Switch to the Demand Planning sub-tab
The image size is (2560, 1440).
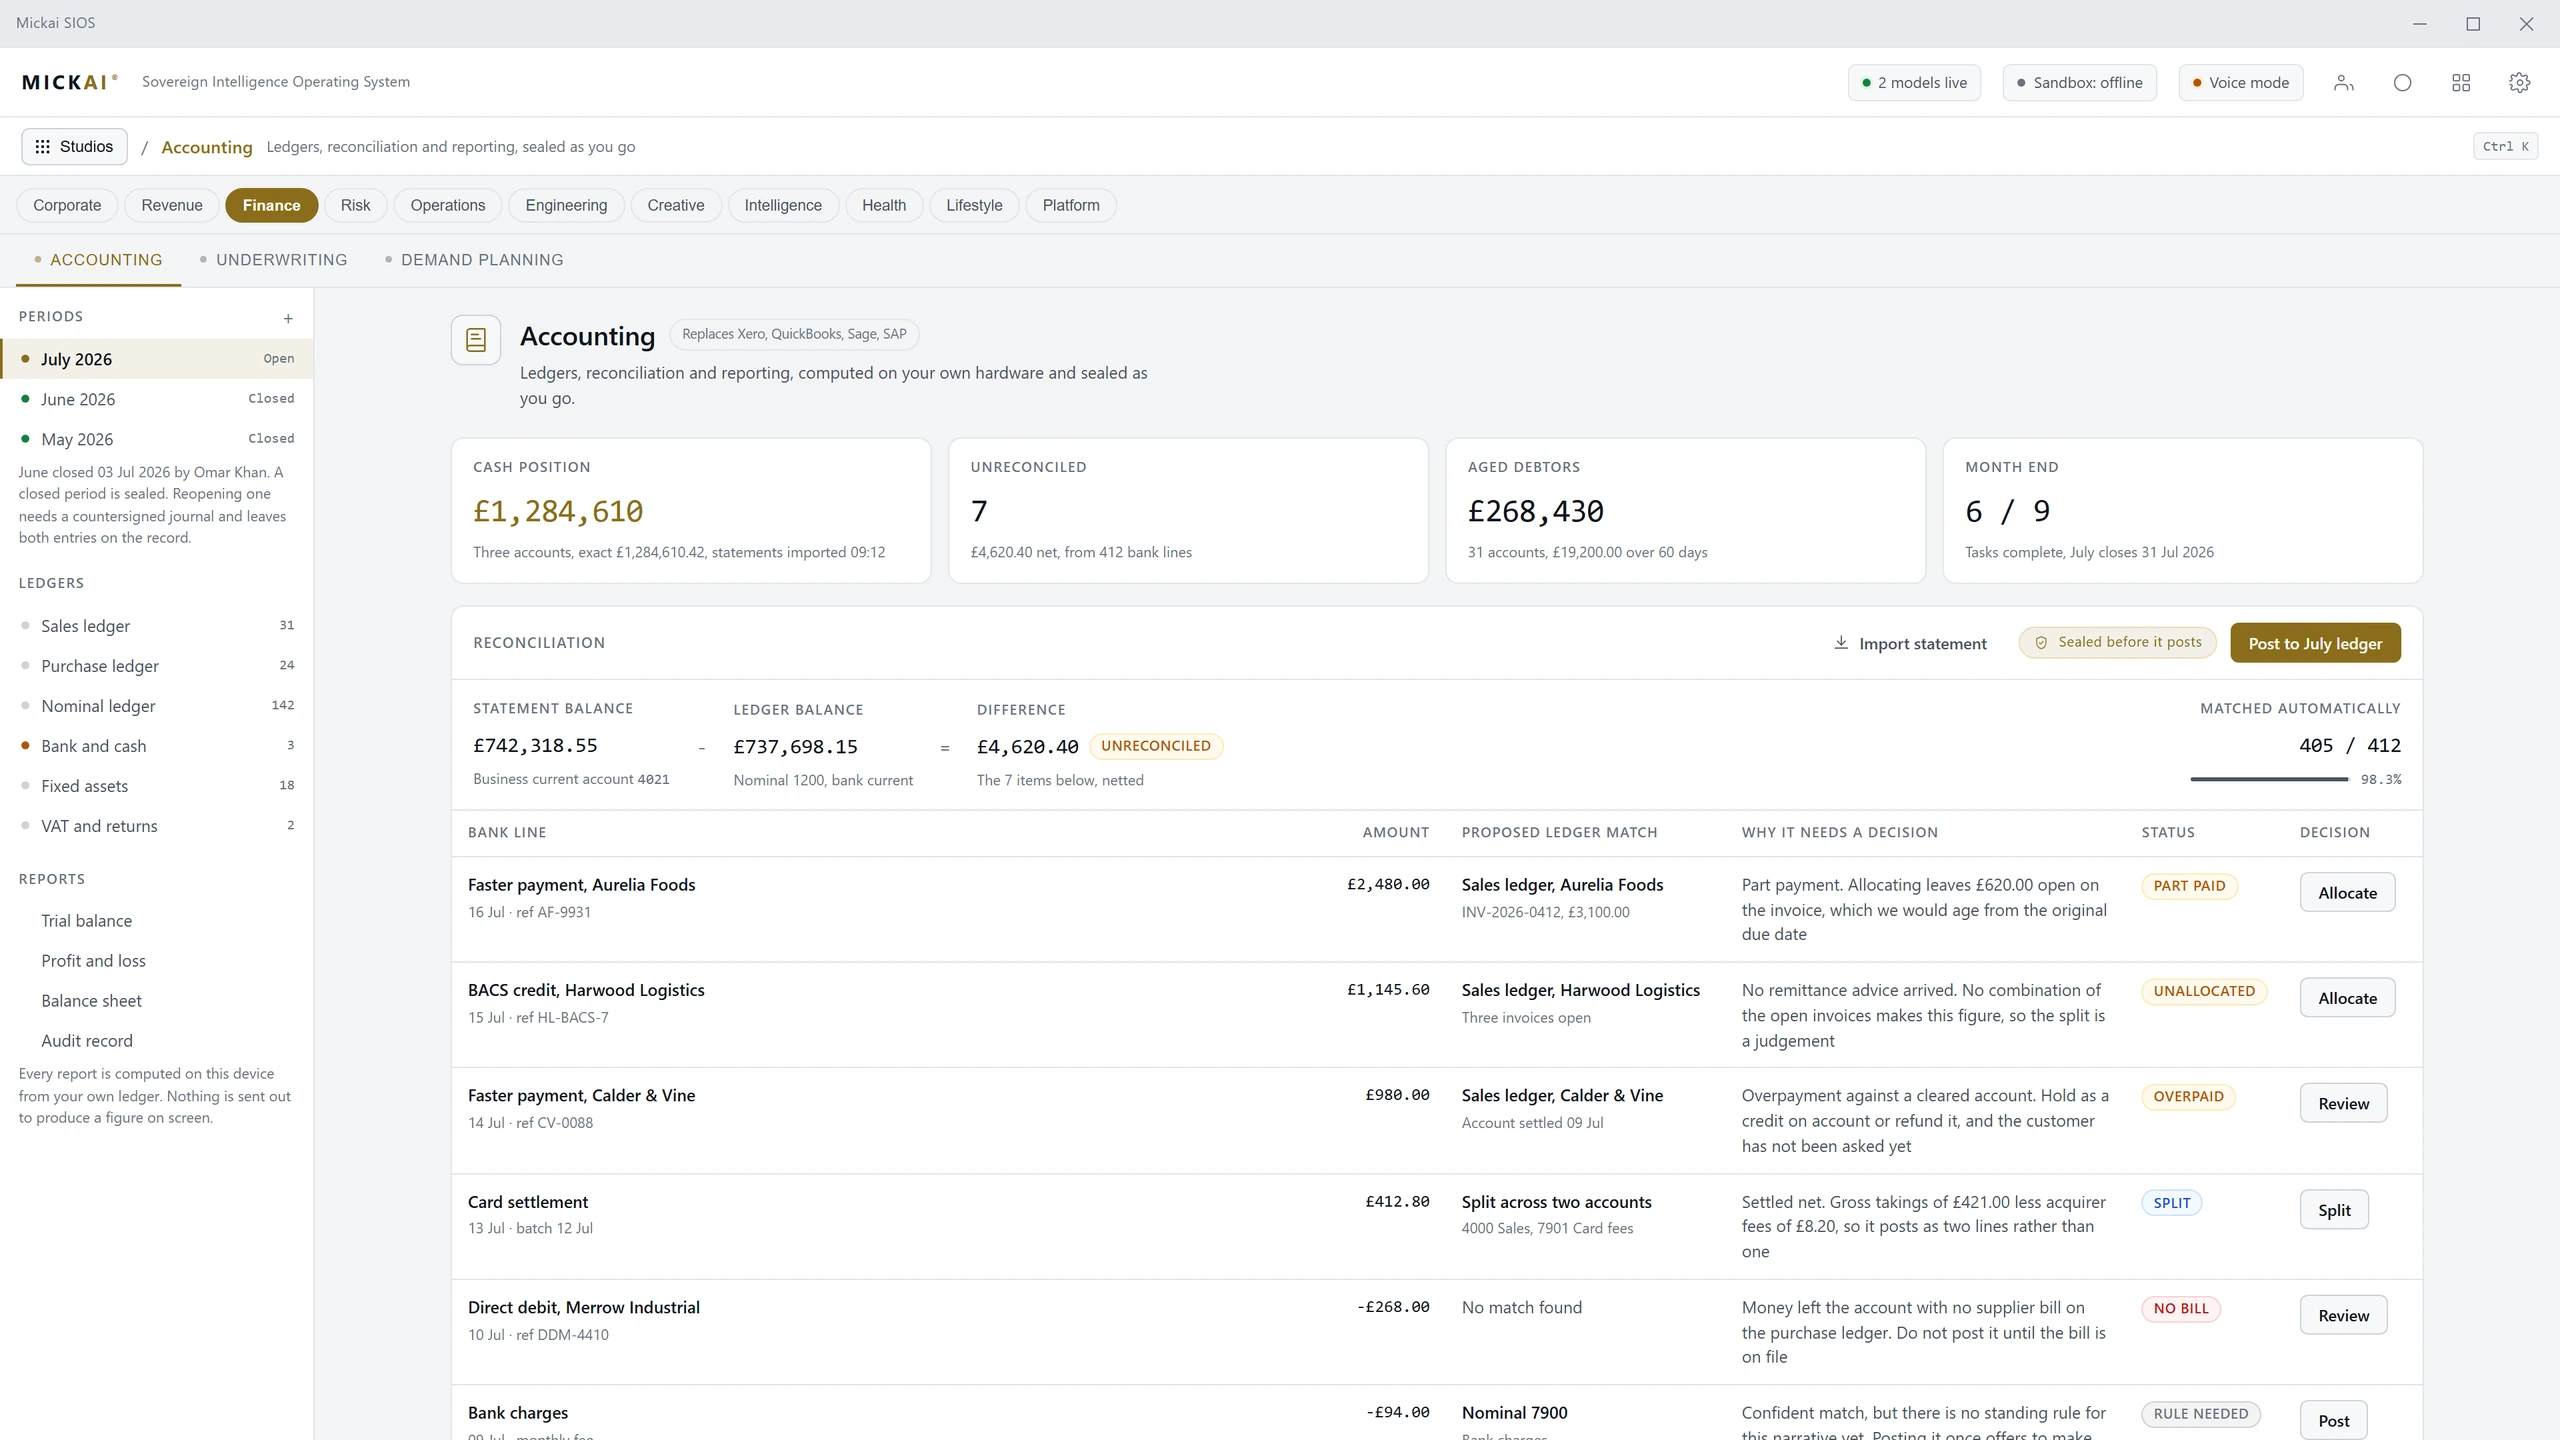click(x=474, y=260)
